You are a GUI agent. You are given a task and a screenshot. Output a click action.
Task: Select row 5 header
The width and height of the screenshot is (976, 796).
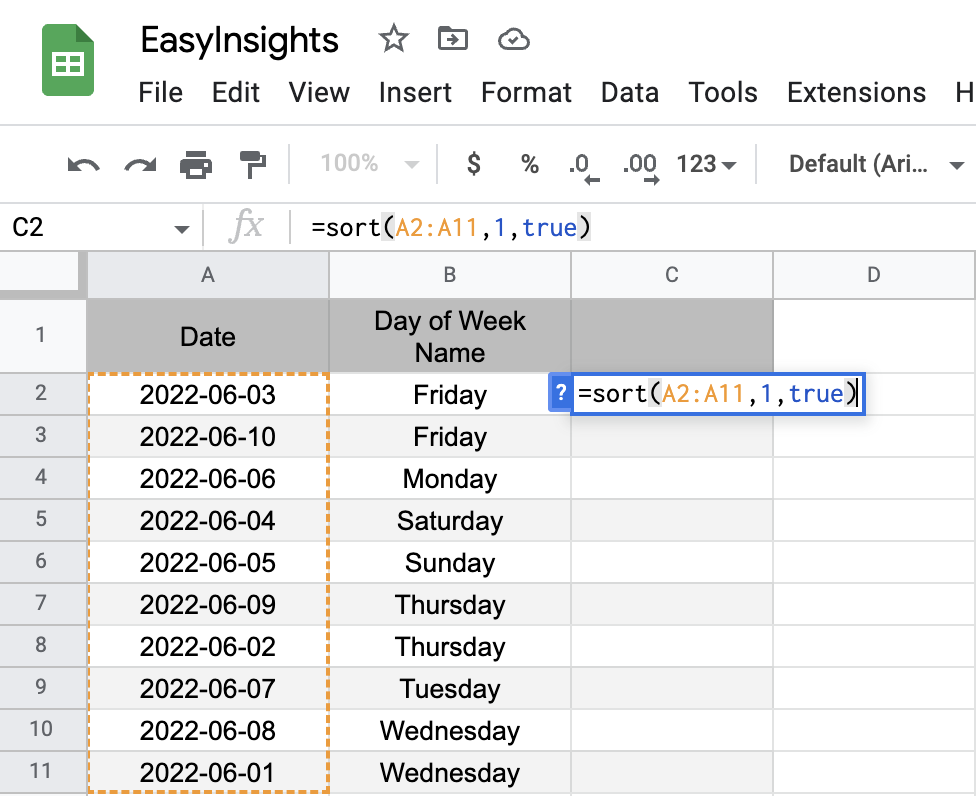[x=41, y=519]
